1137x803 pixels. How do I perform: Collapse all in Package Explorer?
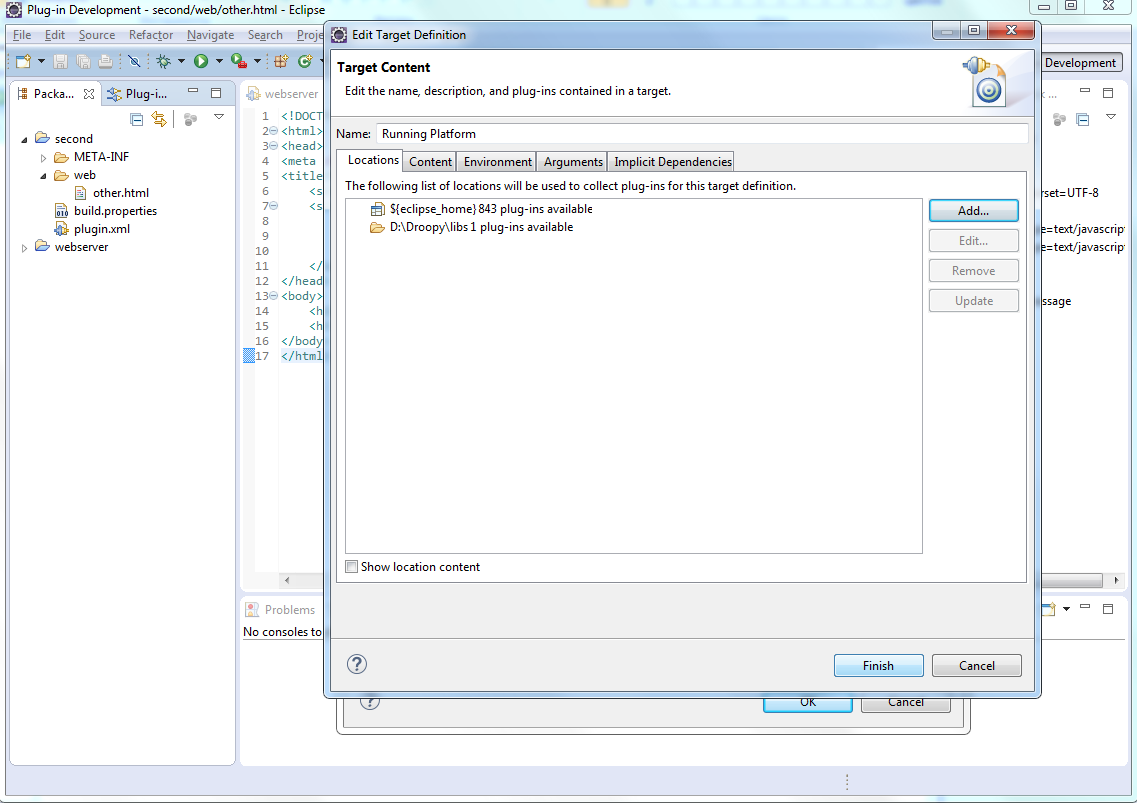[x=136, y=119]
